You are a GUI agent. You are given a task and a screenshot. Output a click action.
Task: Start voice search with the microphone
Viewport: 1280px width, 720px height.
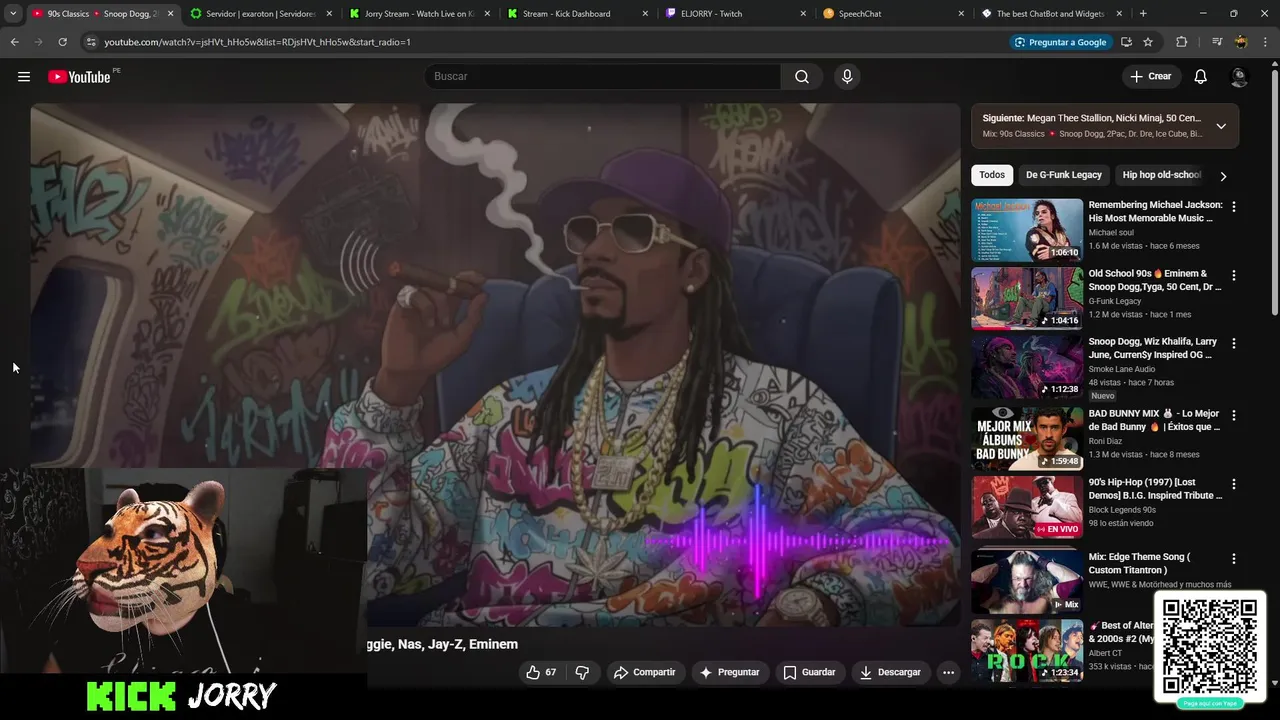pyautogui.click(x=847, y=77)
